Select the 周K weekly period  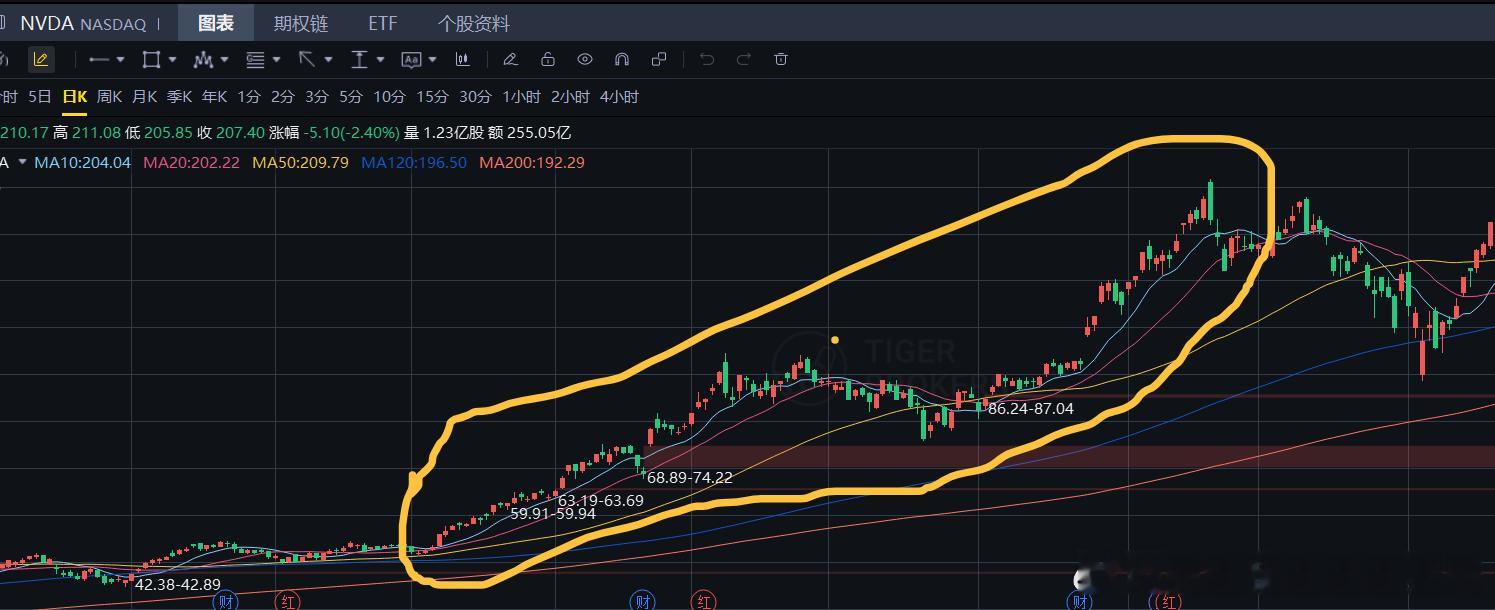point(109,97)
